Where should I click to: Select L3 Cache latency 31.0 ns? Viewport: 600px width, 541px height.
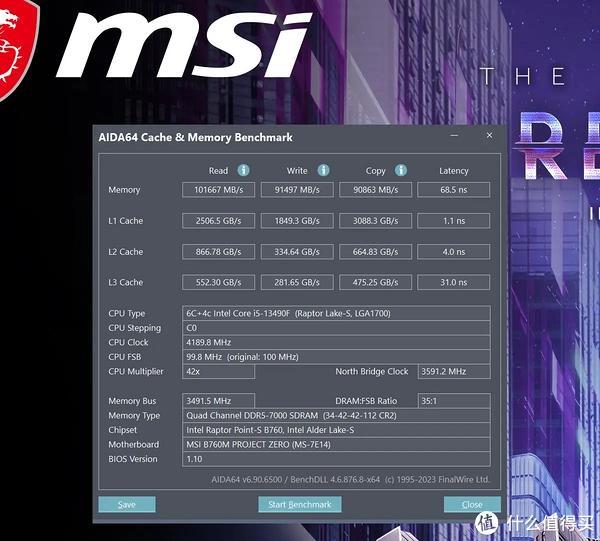[x=453, y=282]
